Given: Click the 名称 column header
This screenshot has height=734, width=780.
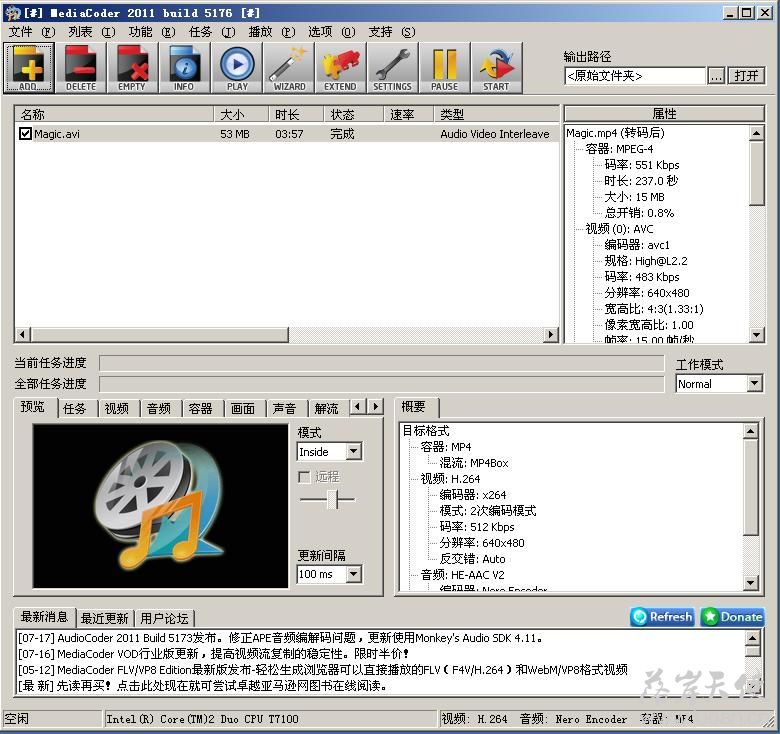Looking at the screenshot, I should point(114,114).
